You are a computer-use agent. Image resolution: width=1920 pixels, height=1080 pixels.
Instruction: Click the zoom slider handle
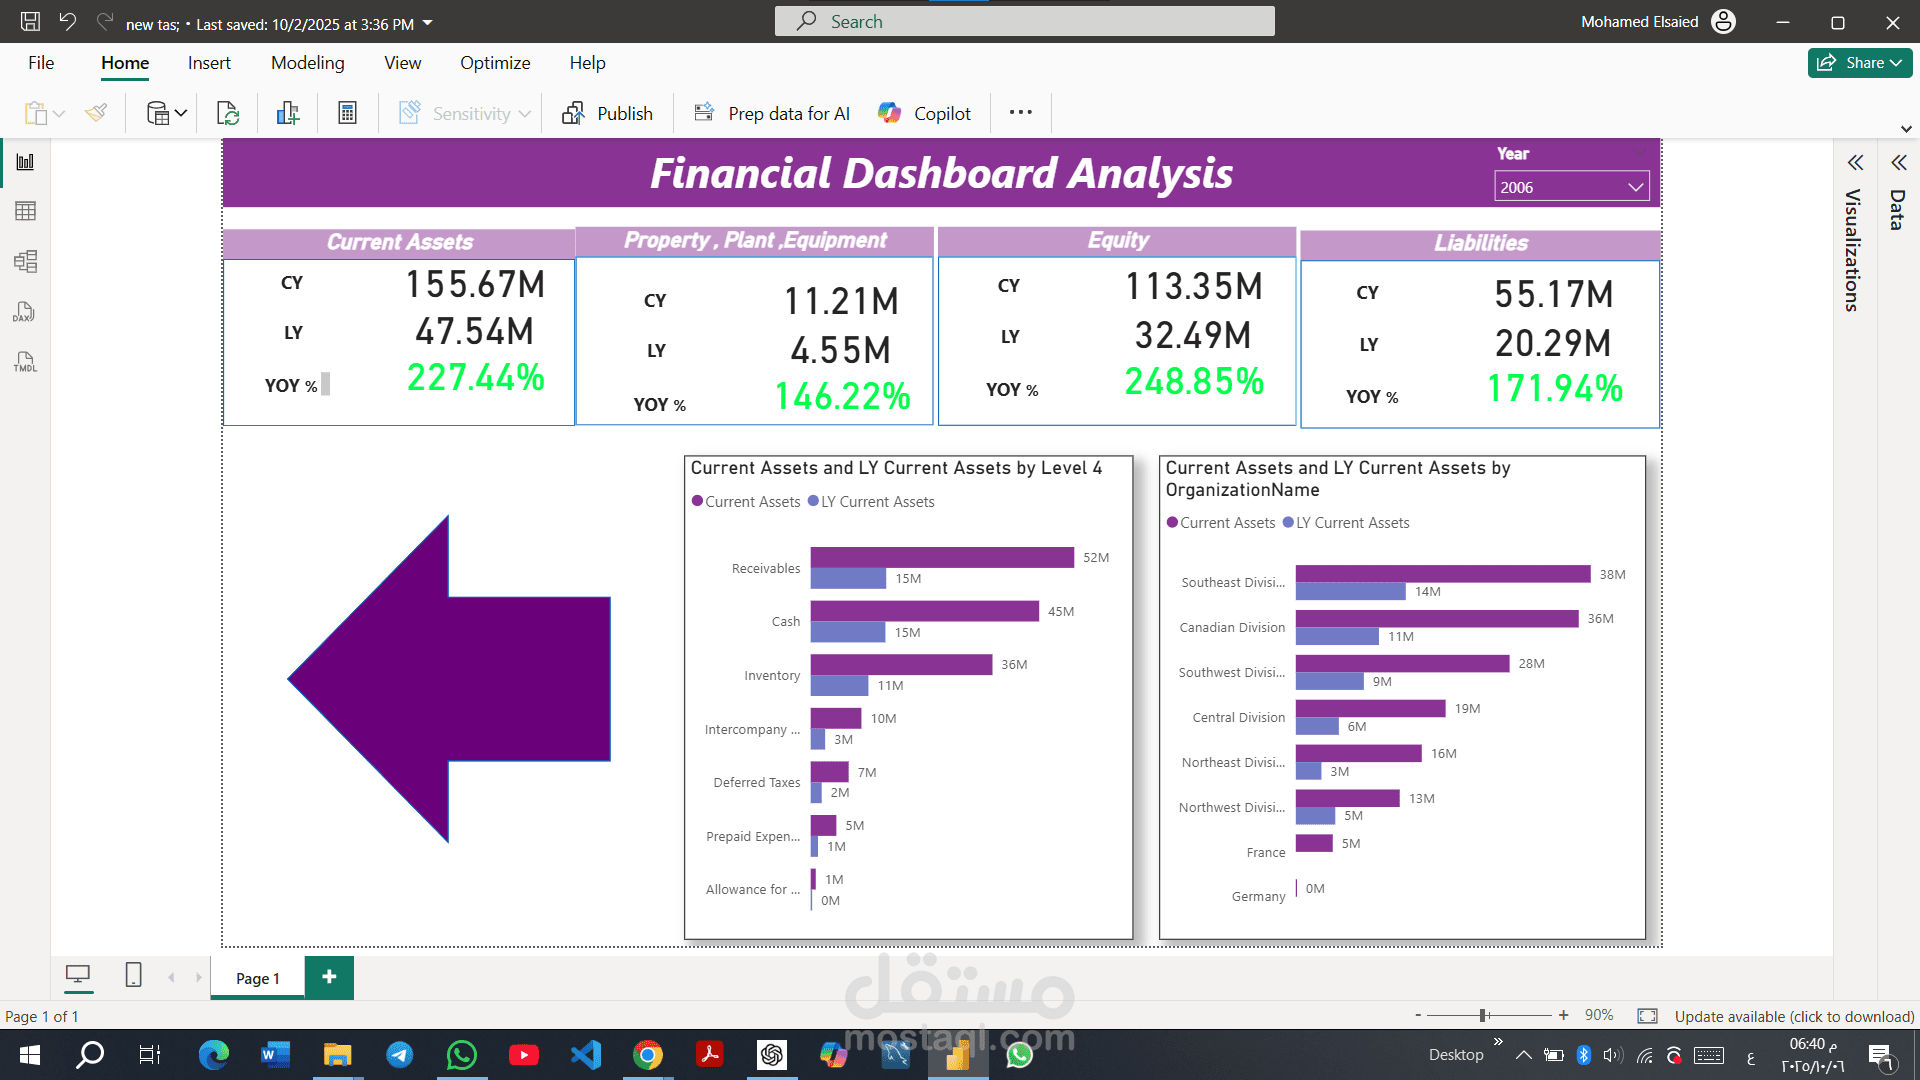(1484, 1016)
